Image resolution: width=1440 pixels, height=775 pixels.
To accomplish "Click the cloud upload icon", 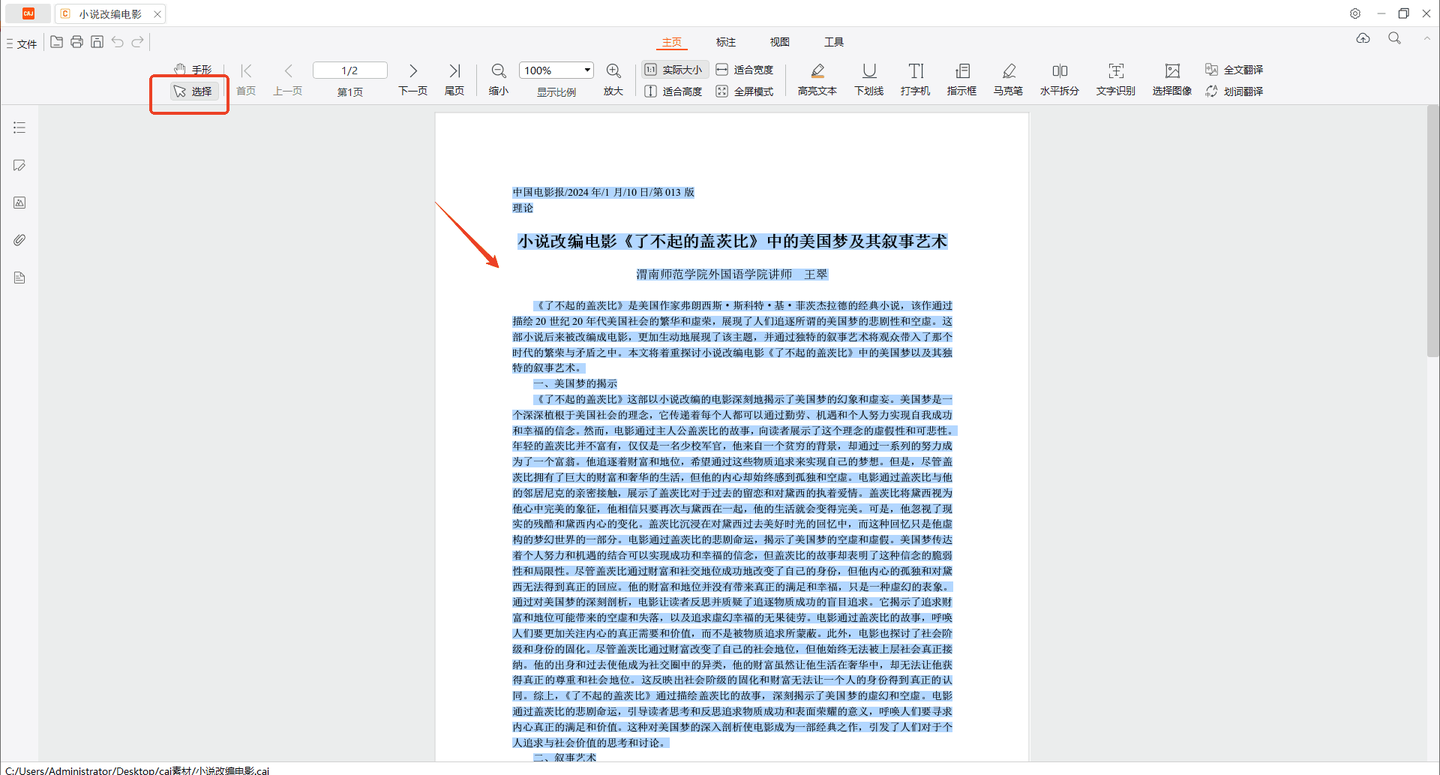I will point(1362,38).
